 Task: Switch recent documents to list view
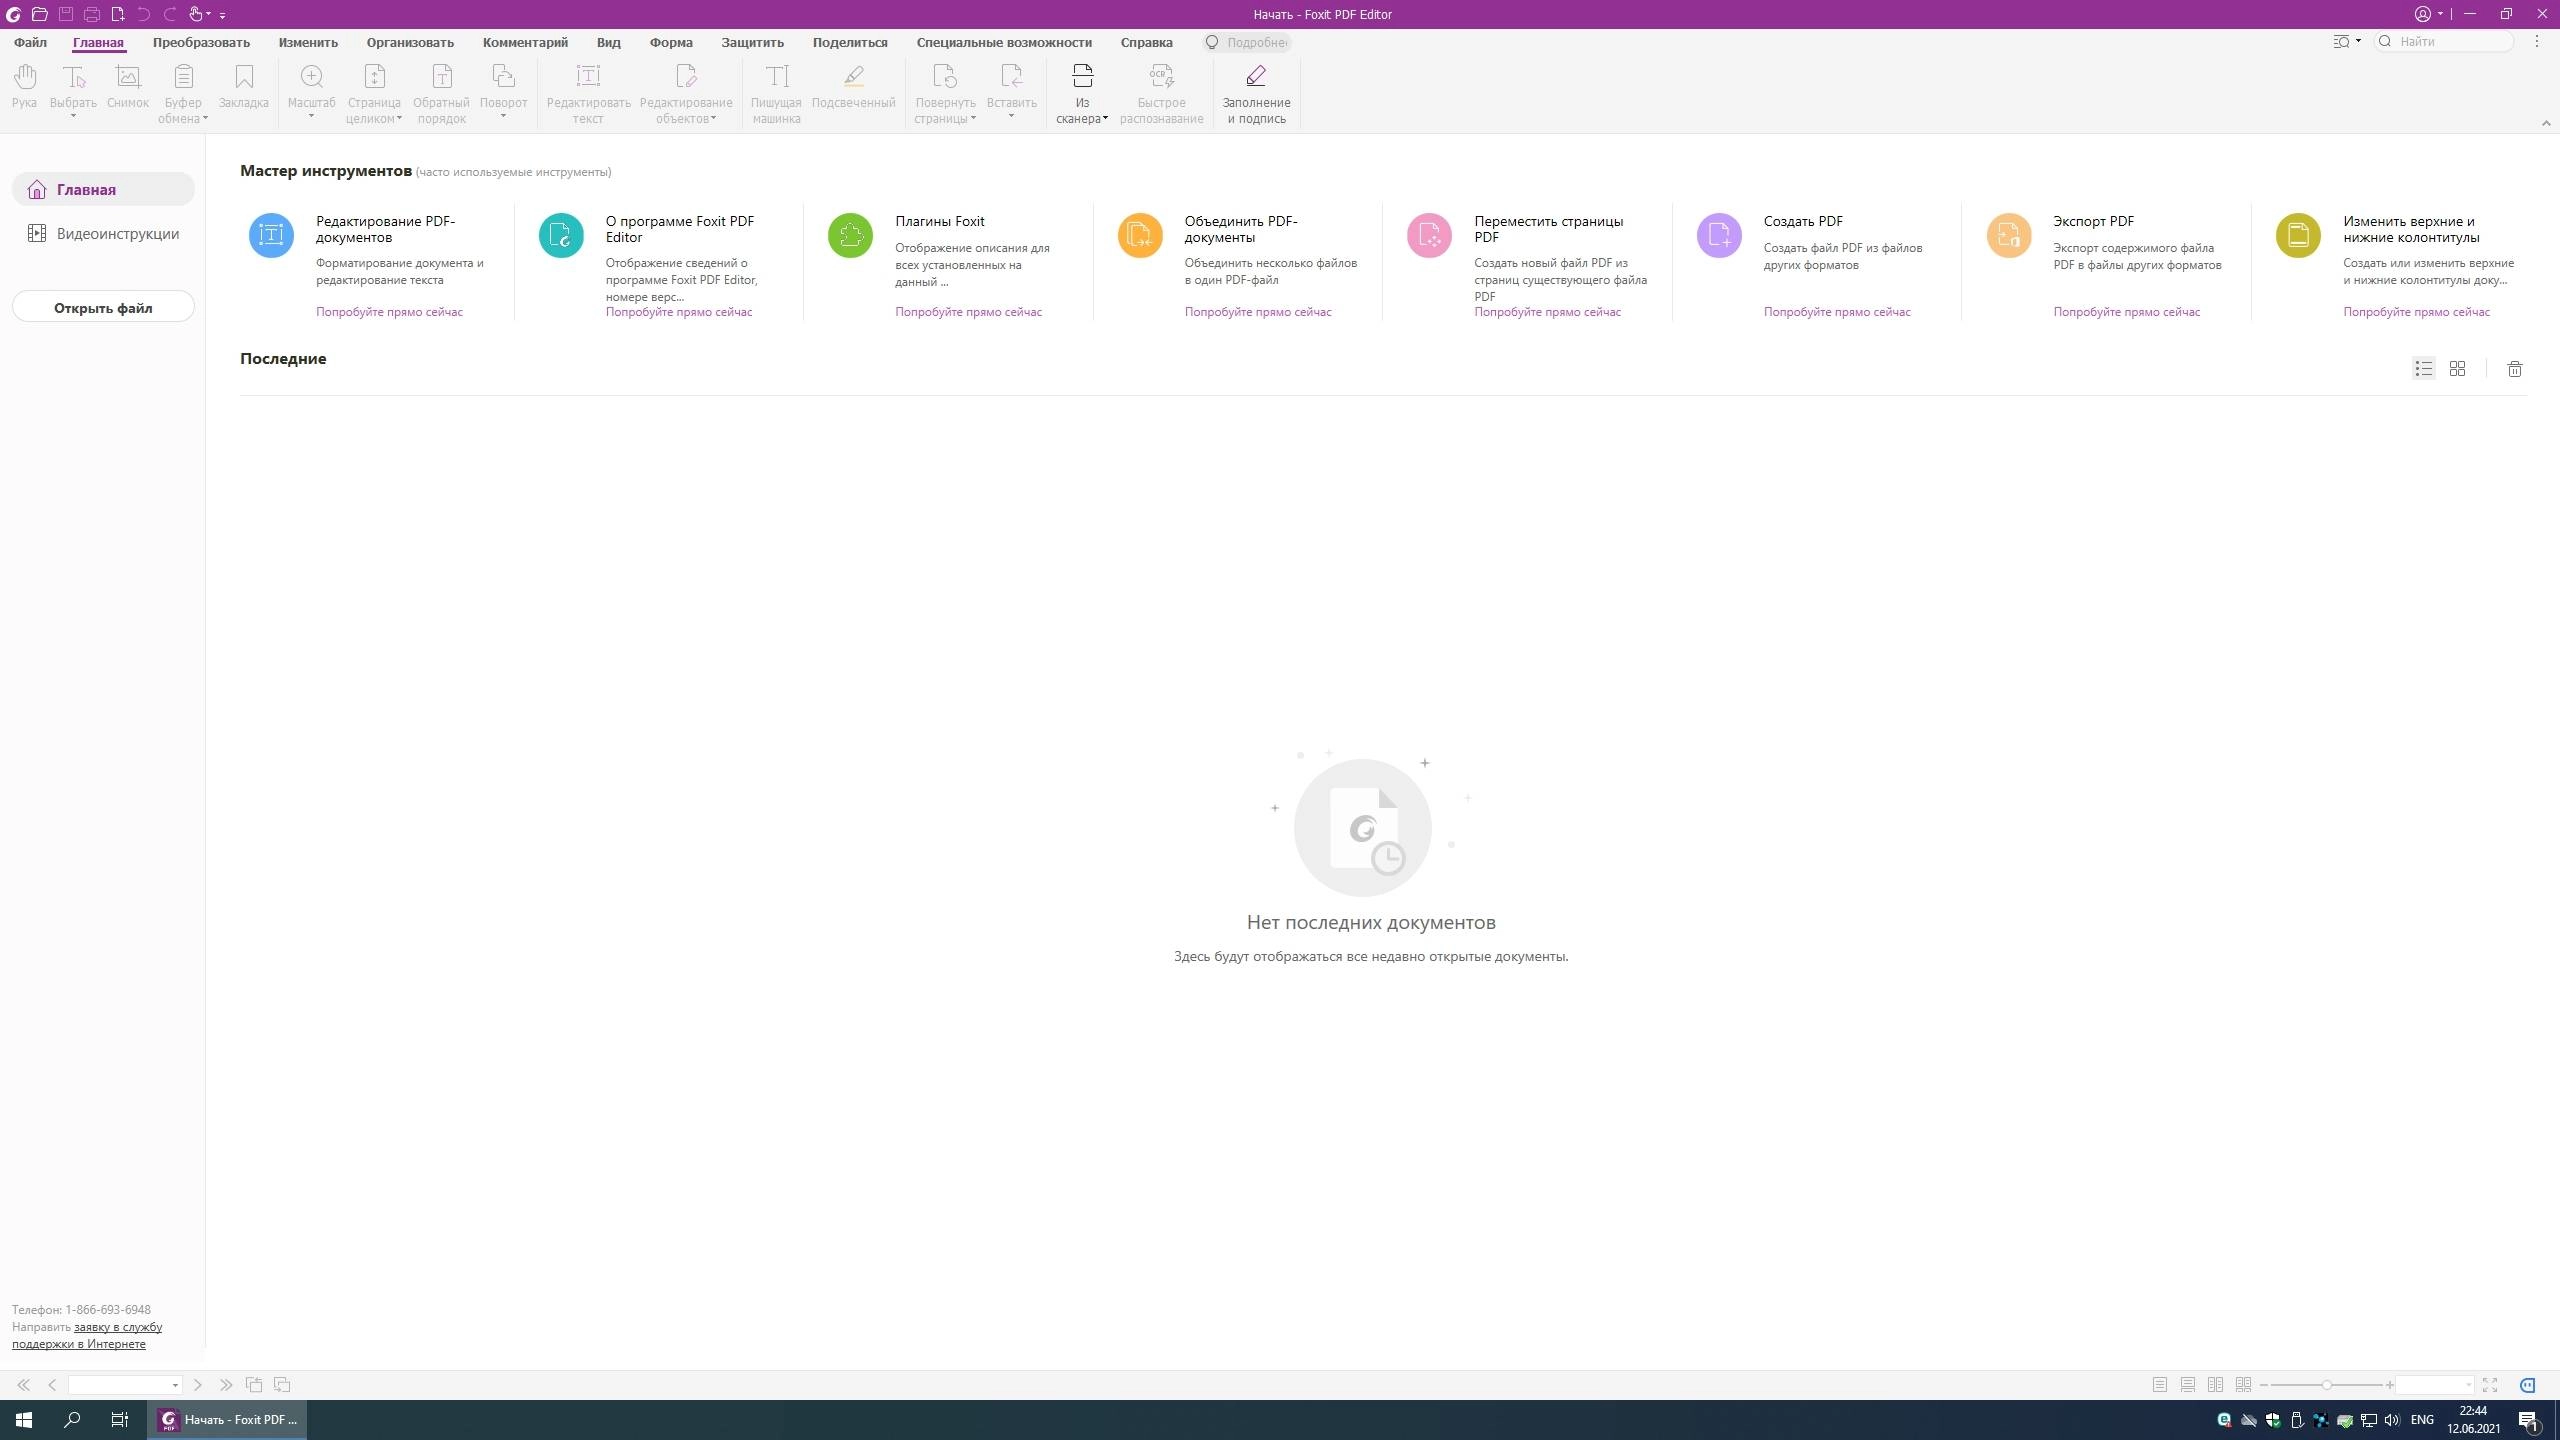tap(2423, 369)
